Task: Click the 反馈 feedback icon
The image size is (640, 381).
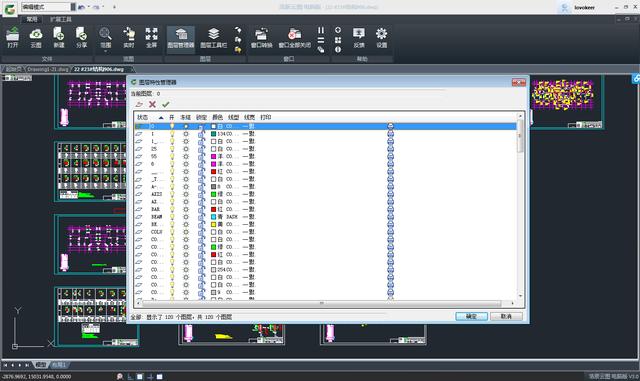Action: [x=359, y=37]
